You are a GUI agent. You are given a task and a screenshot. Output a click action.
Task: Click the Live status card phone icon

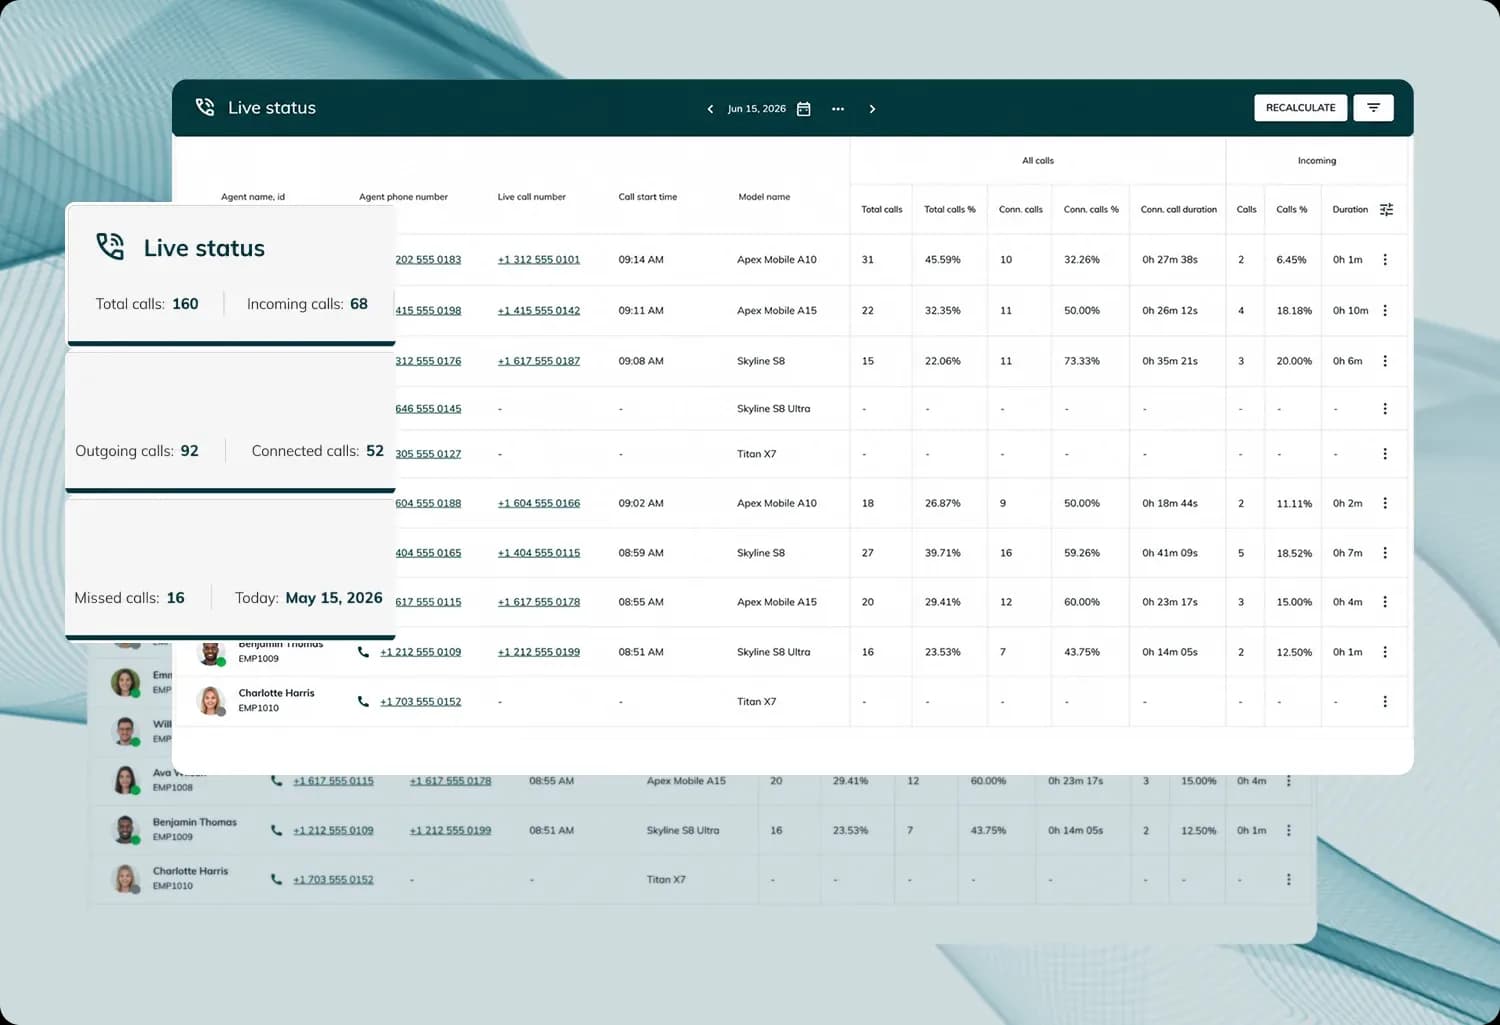tap(110, 246)
